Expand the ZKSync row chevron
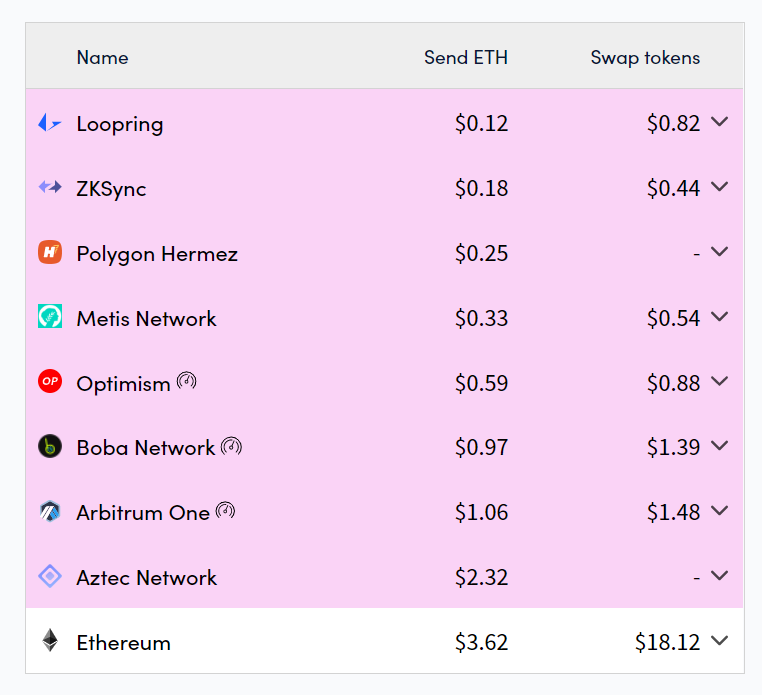The image size is (762, 695). point(719,187)
